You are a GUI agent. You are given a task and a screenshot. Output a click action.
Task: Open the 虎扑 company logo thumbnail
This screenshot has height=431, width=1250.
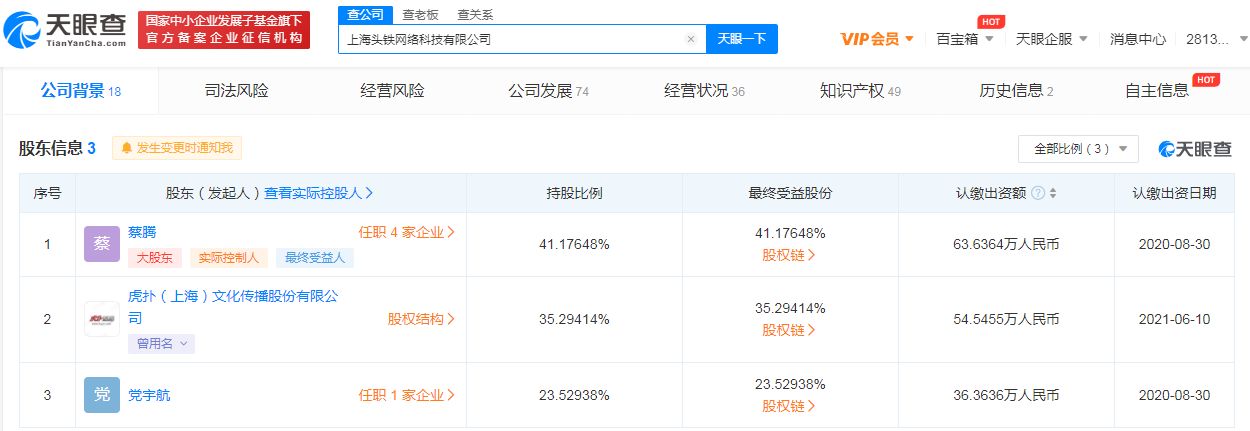coord(102,319)
